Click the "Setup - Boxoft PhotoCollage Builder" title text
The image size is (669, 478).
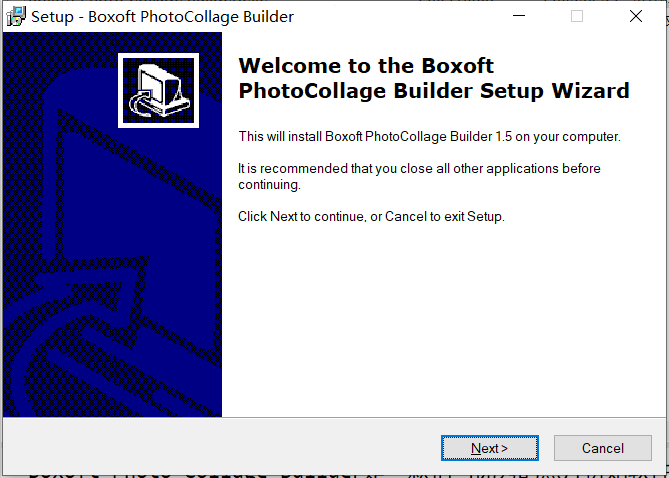[163, 17]
